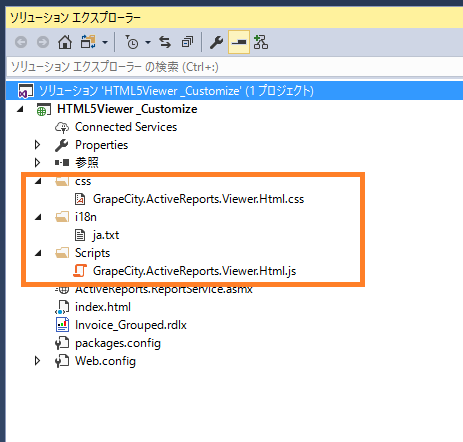The height and width of the screenshot is (442, 463).
Task: Click the View Class Diagram icon
Action: pyautogui.click(x=261, y=42)
